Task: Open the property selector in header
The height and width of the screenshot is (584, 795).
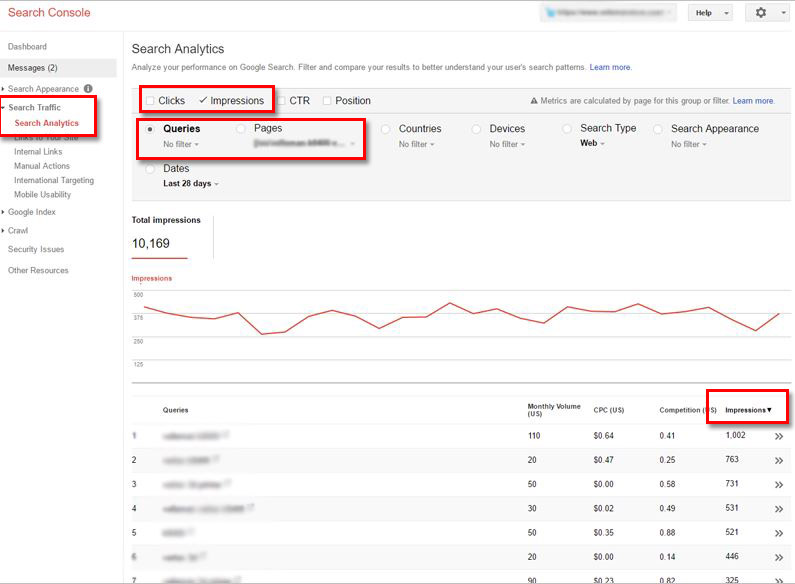Action: (x=608, y=13)
